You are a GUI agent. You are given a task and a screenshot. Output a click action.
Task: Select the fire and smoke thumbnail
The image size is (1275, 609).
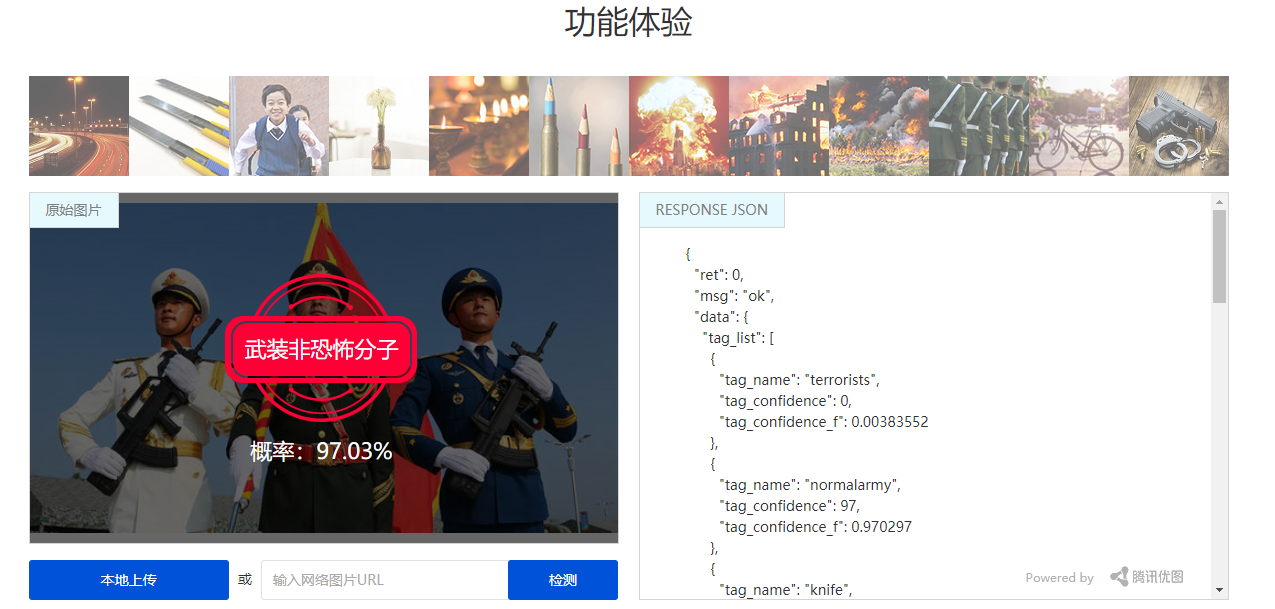pos(879,126)
